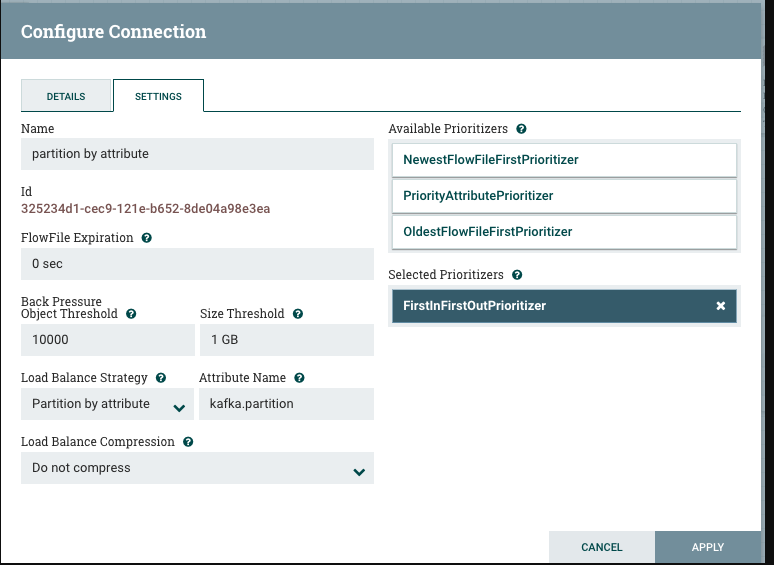Click Object Threshold help icon
Viewport: 774px width, 565px height.
click(x=131, y=314)
